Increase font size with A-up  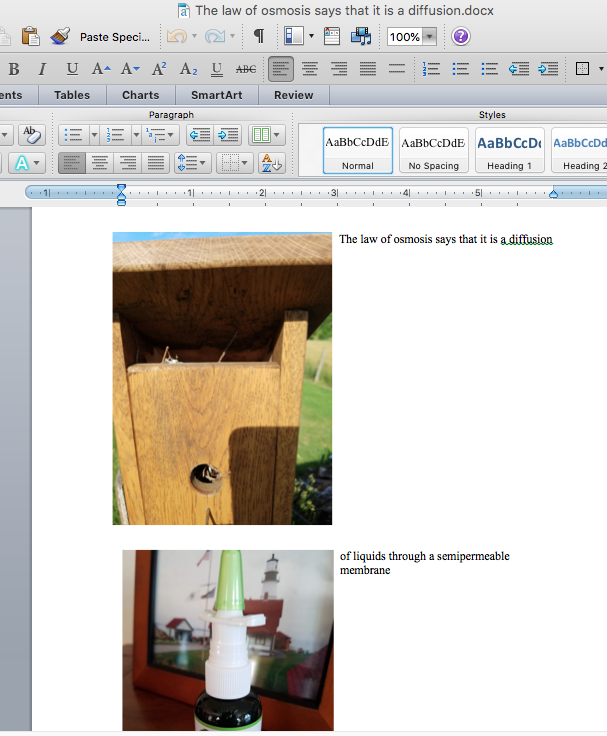[x=100, y=69]
